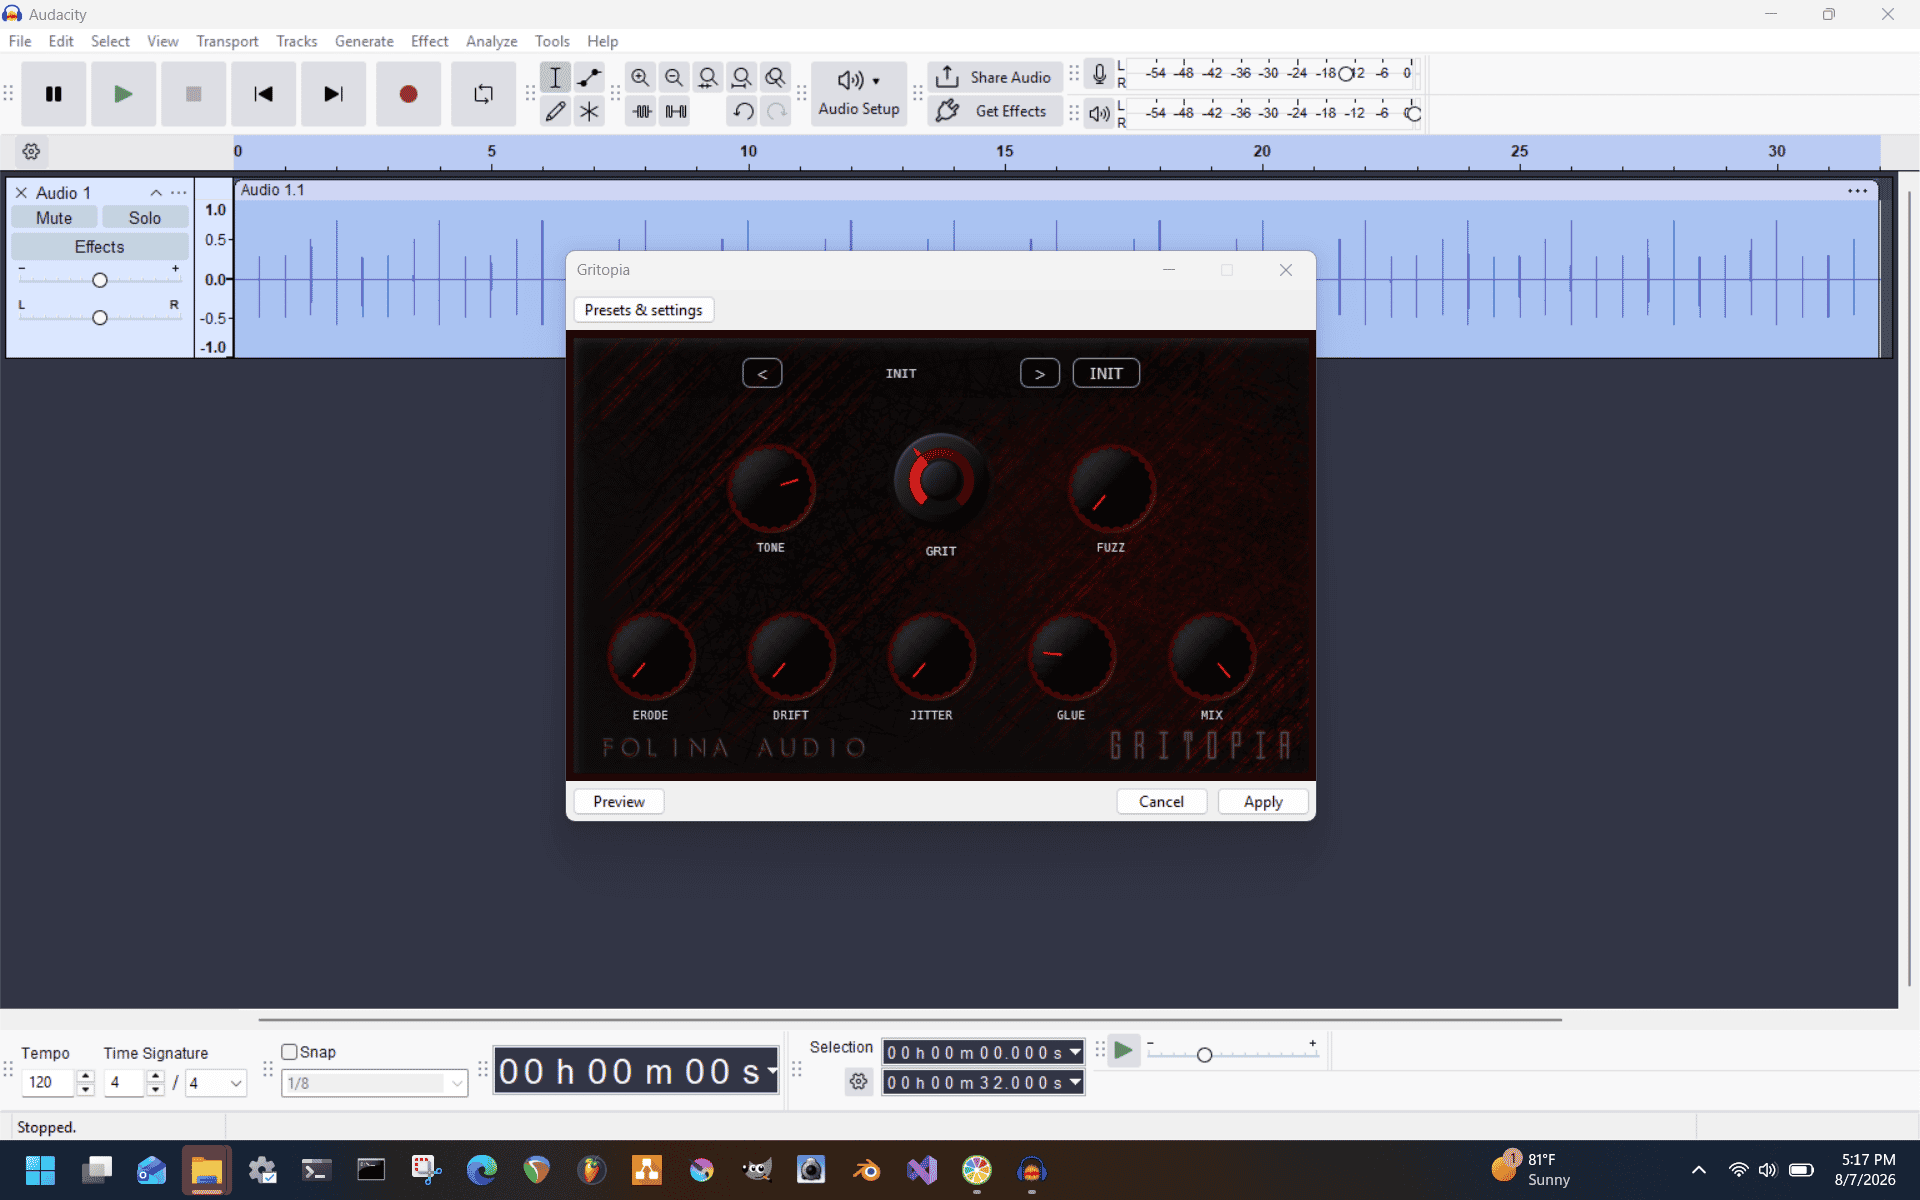Click the Play button in transport toolbar
Image resolution: width=1920 pixels, height=1200 pixels.
123,94
